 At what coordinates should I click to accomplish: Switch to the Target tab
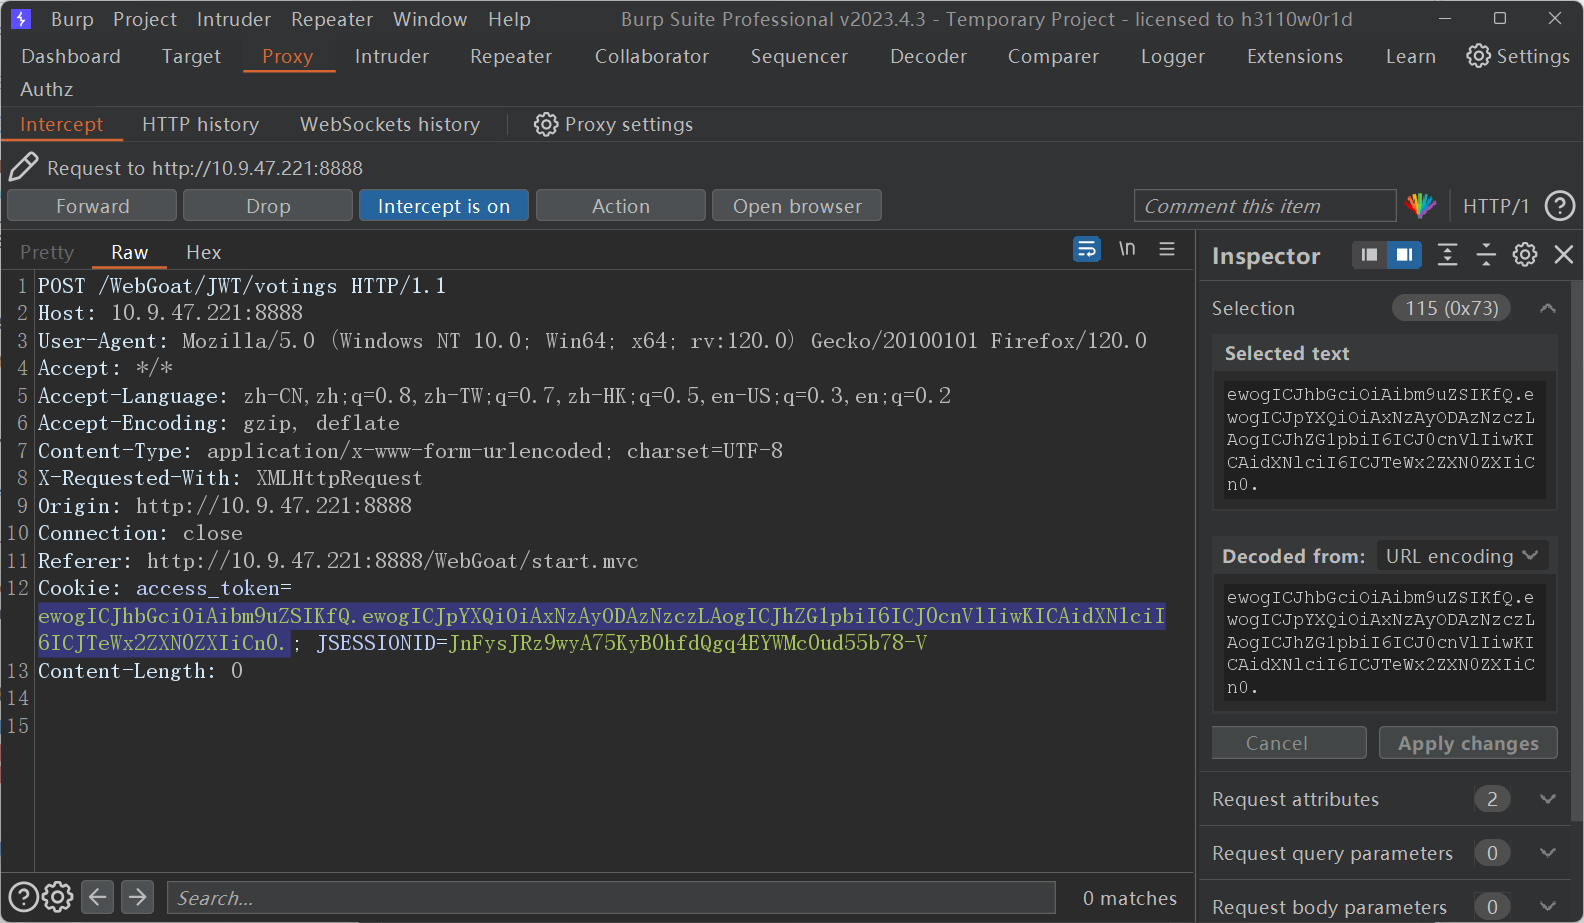click(x=191, y=56)
